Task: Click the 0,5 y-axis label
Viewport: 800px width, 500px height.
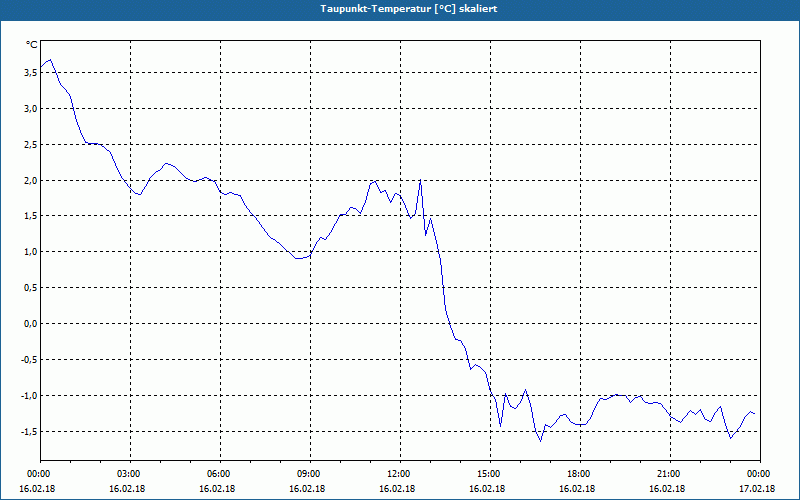Action: tap(31, 288)
